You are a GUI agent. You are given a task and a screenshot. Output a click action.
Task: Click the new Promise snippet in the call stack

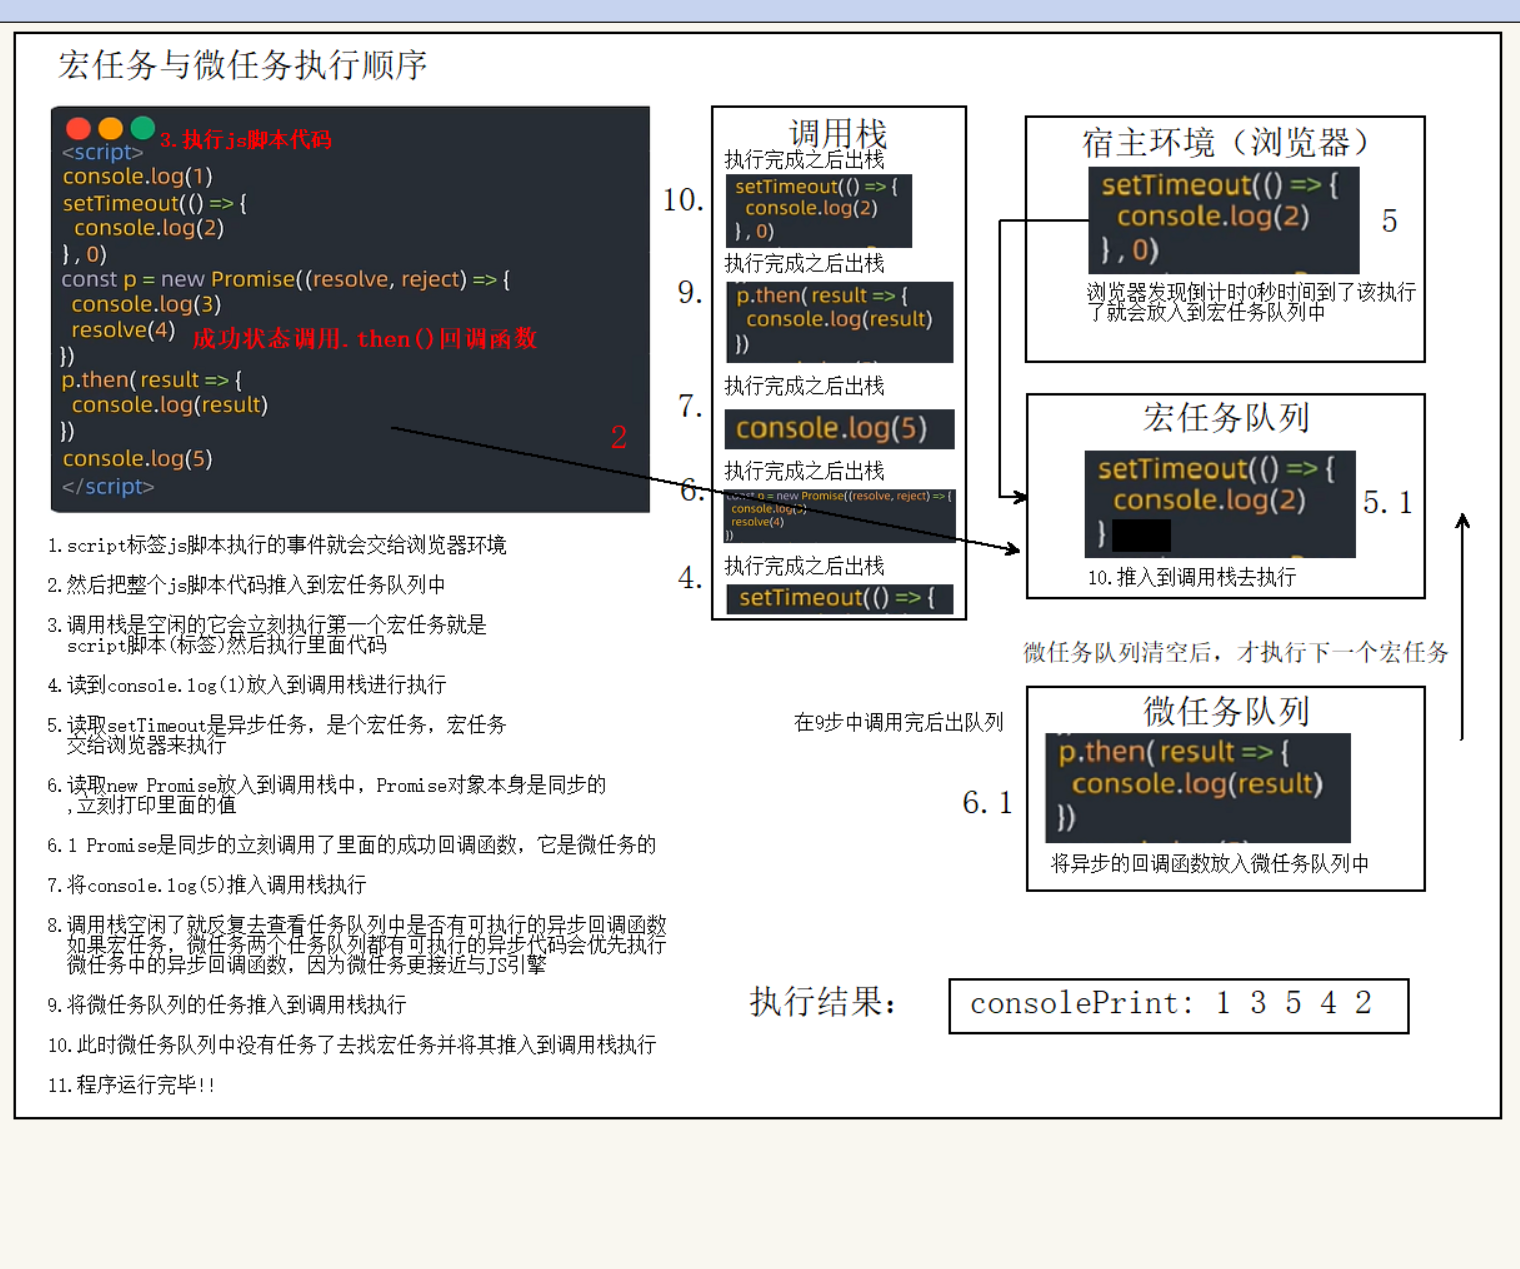[x=840, y=515]
